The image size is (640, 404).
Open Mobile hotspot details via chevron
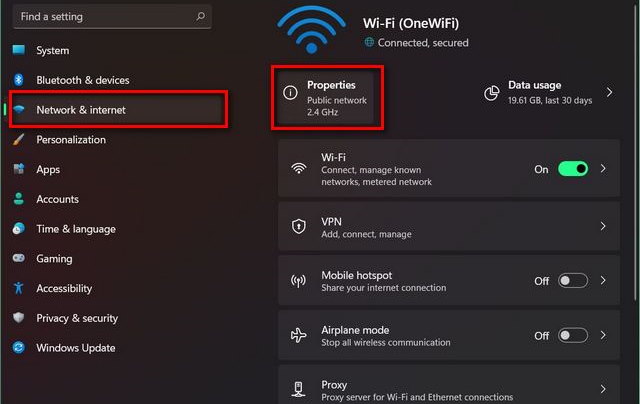[603, 281]
